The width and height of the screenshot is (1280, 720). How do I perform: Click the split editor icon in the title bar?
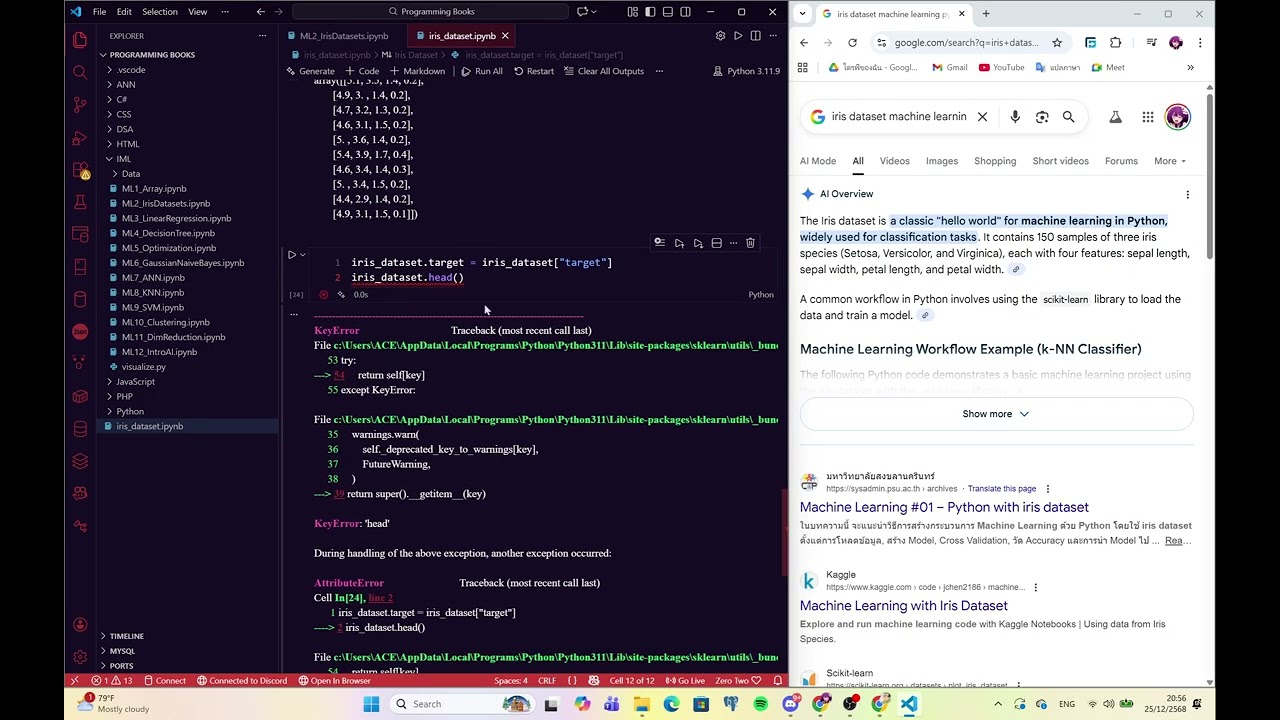(755, 36)
